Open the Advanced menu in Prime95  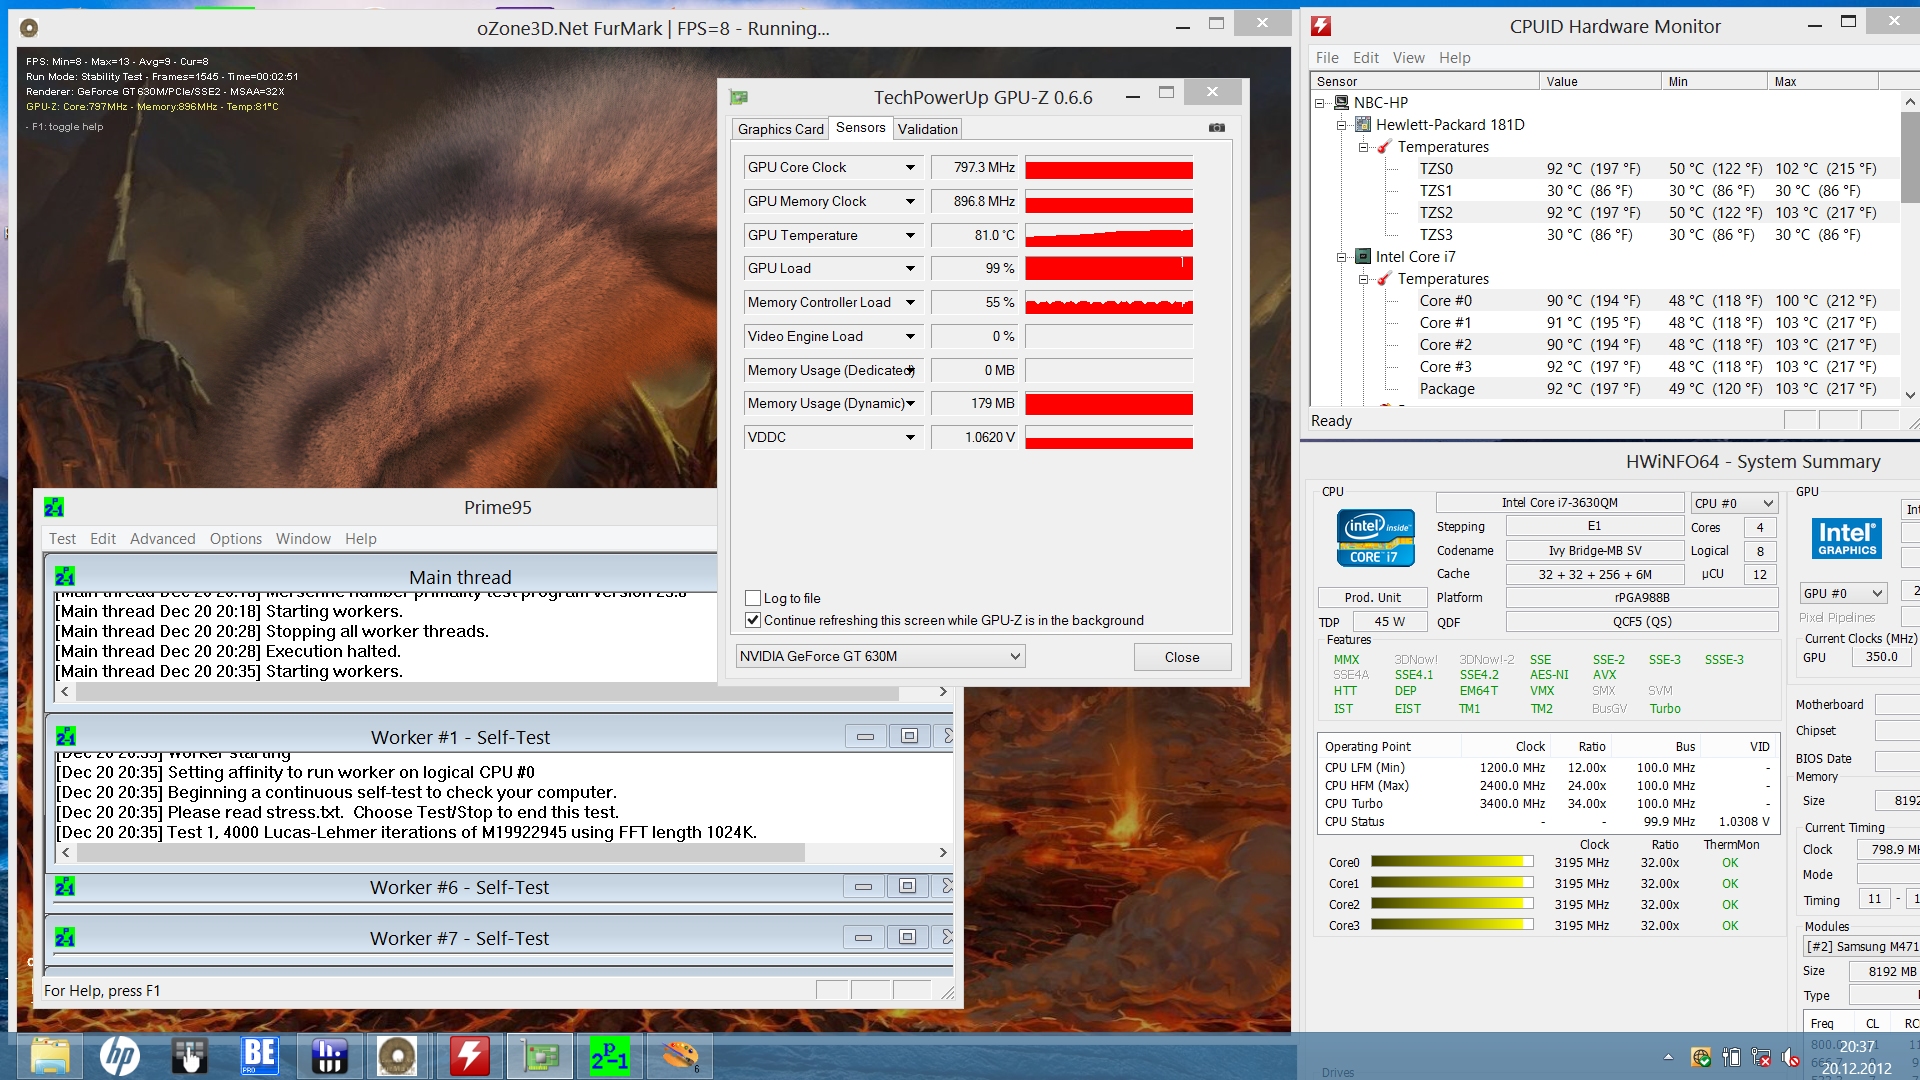162,539
